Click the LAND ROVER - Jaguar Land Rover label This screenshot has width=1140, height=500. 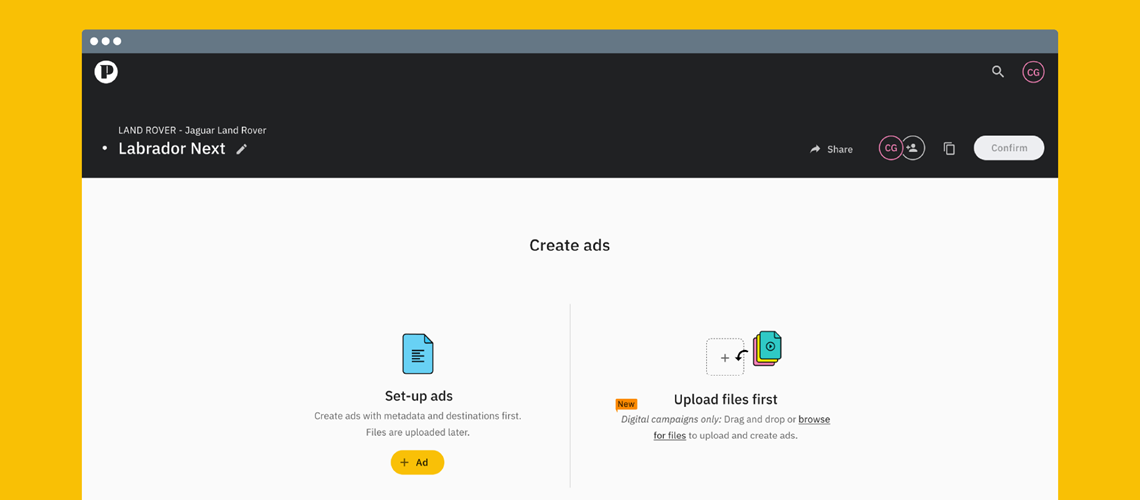(x=192, y=130)
